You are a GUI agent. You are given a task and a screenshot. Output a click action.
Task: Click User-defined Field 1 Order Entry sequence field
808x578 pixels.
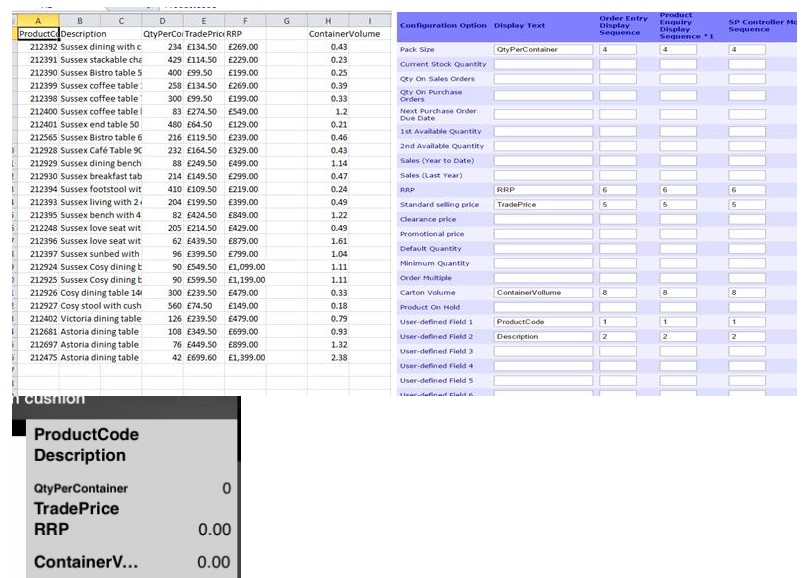(617, 322)
